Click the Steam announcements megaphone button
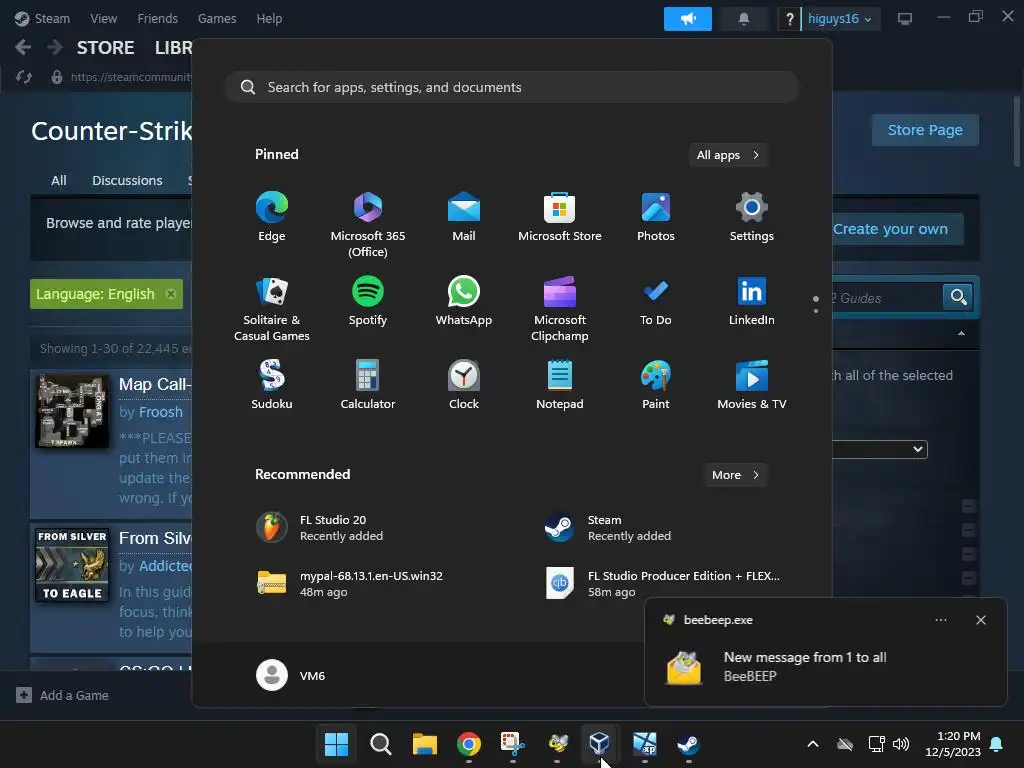 pos(688,19)
